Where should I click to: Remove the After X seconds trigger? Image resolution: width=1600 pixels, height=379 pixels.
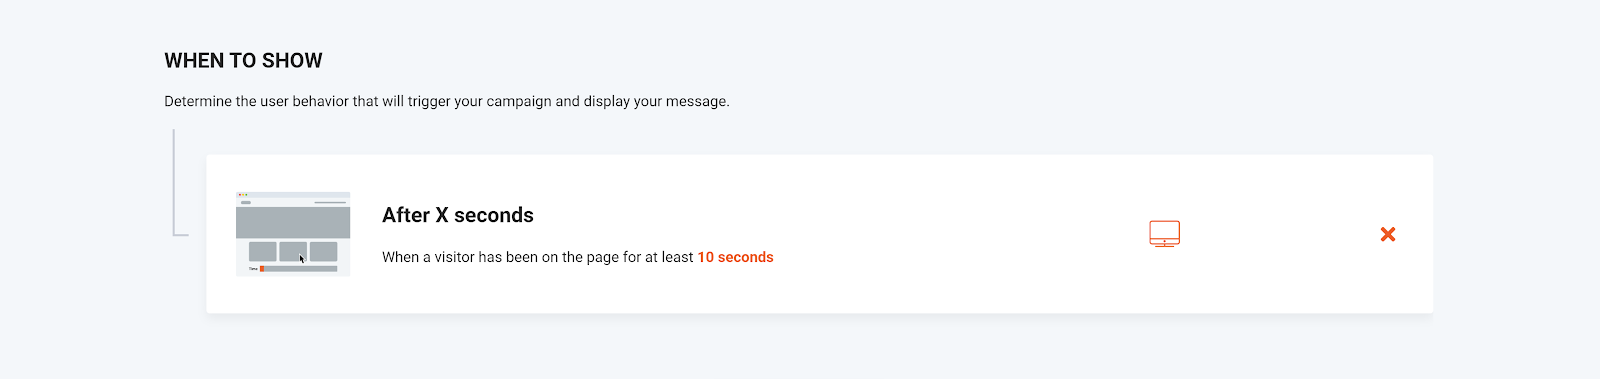tap(1388, 234)
